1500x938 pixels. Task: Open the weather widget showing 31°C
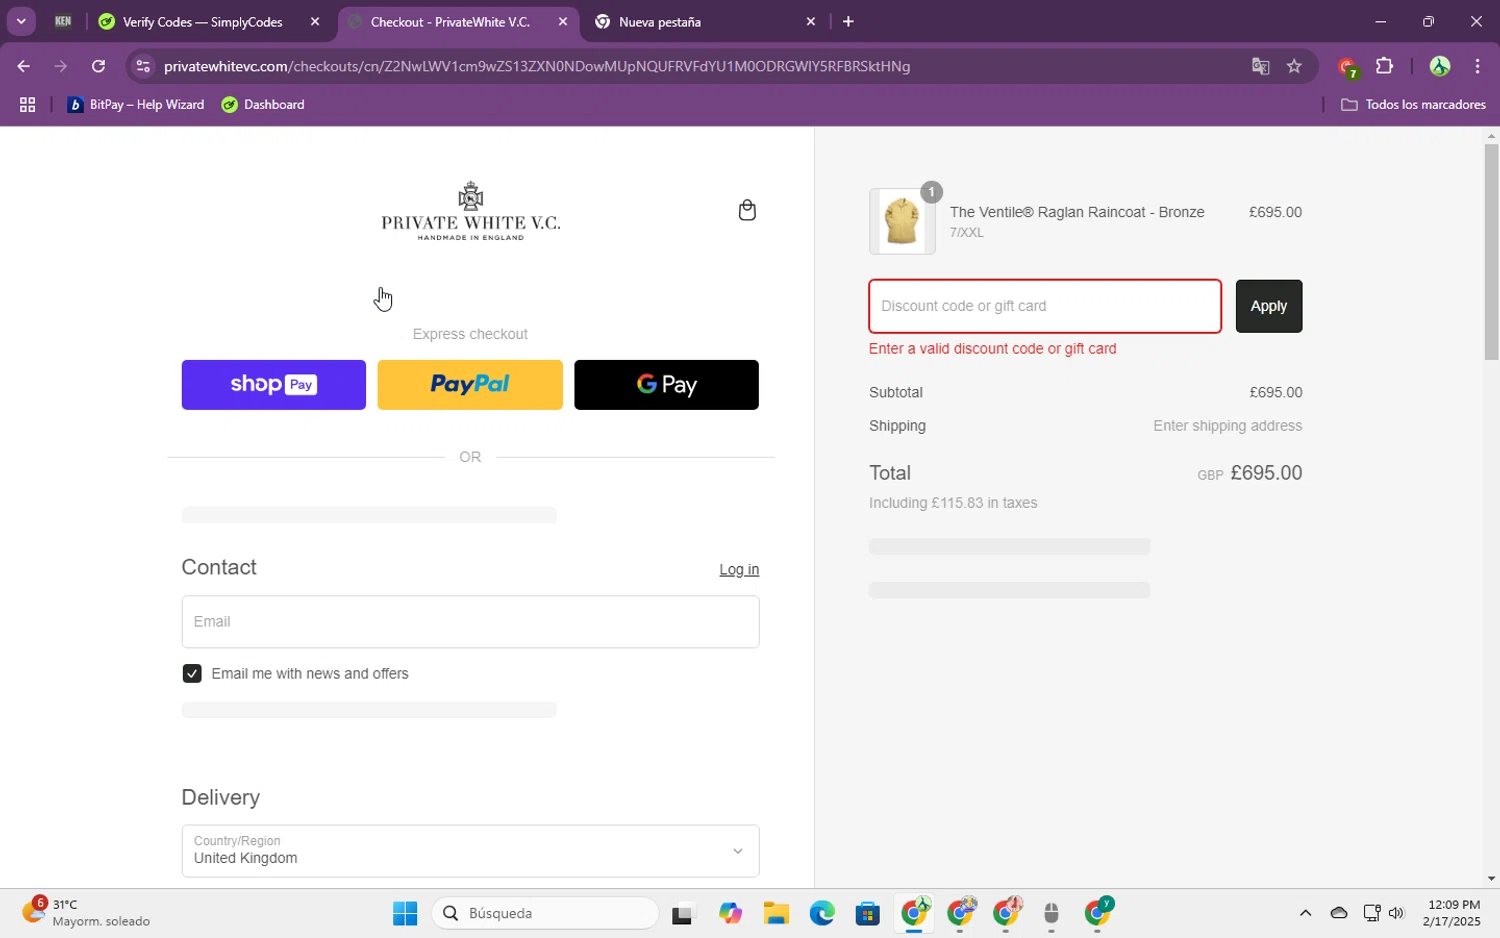tap(86, 913)
